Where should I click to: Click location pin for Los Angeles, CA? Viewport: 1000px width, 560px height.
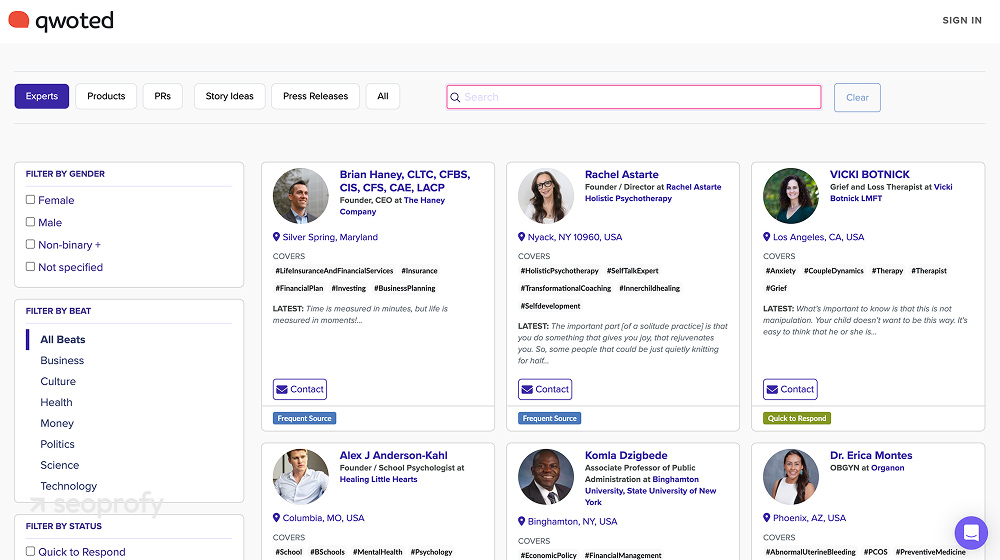click(767, 237)
